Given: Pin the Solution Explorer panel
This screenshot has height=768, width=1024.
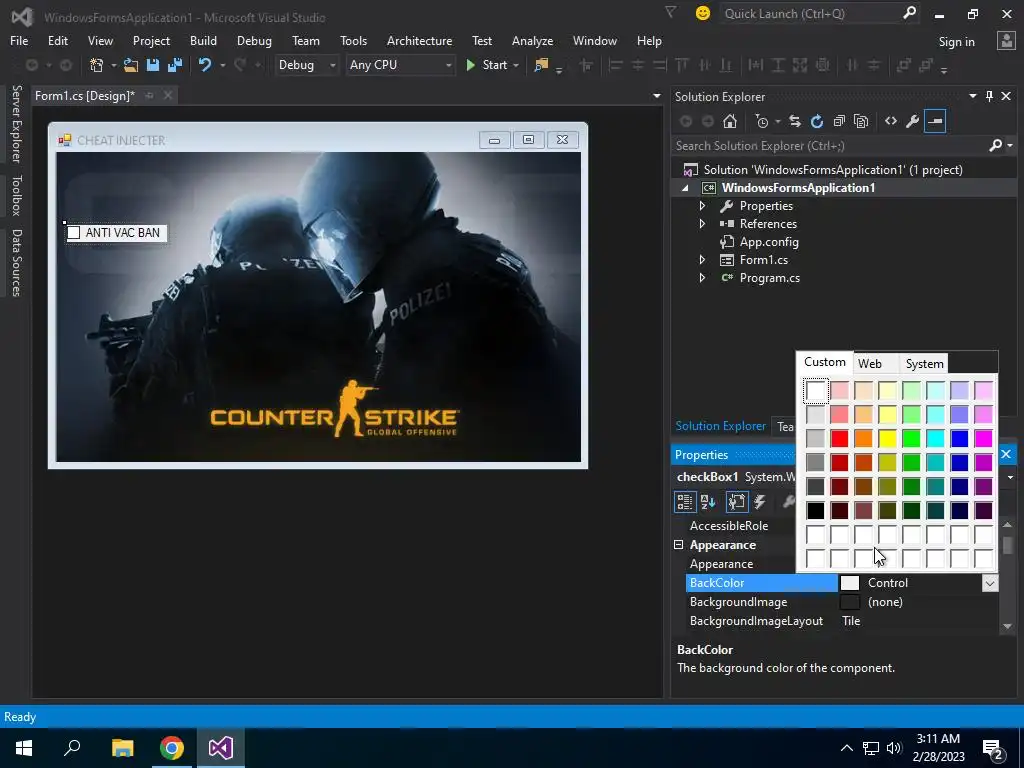Looking at the screenshot, I should [989, 96].
